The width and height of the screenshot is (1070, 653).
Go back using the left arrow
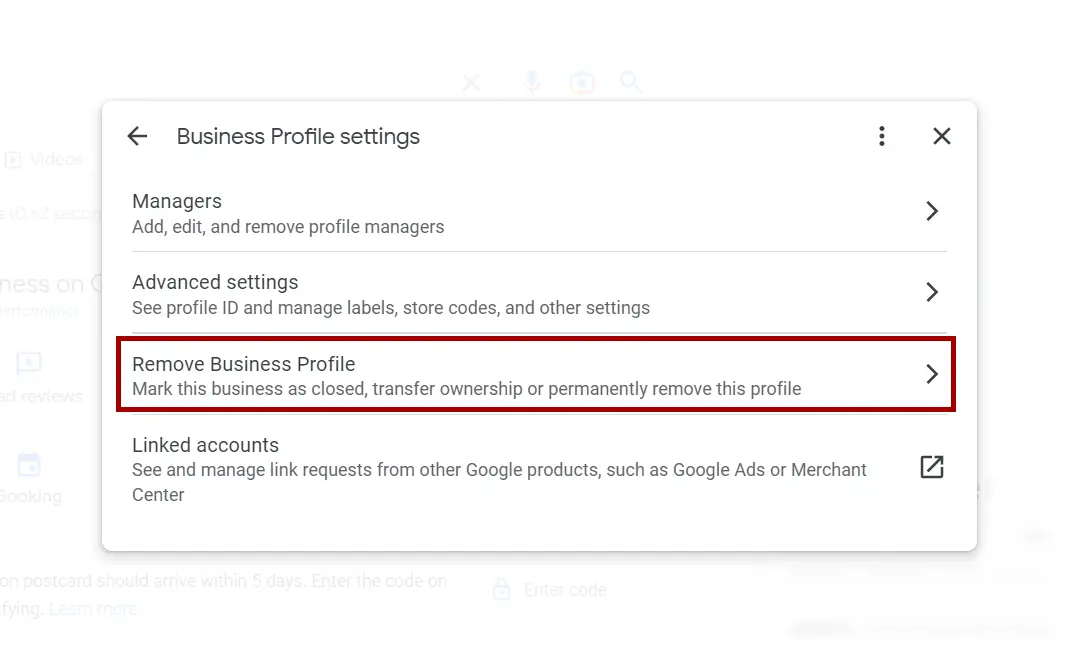coord(137,136)
